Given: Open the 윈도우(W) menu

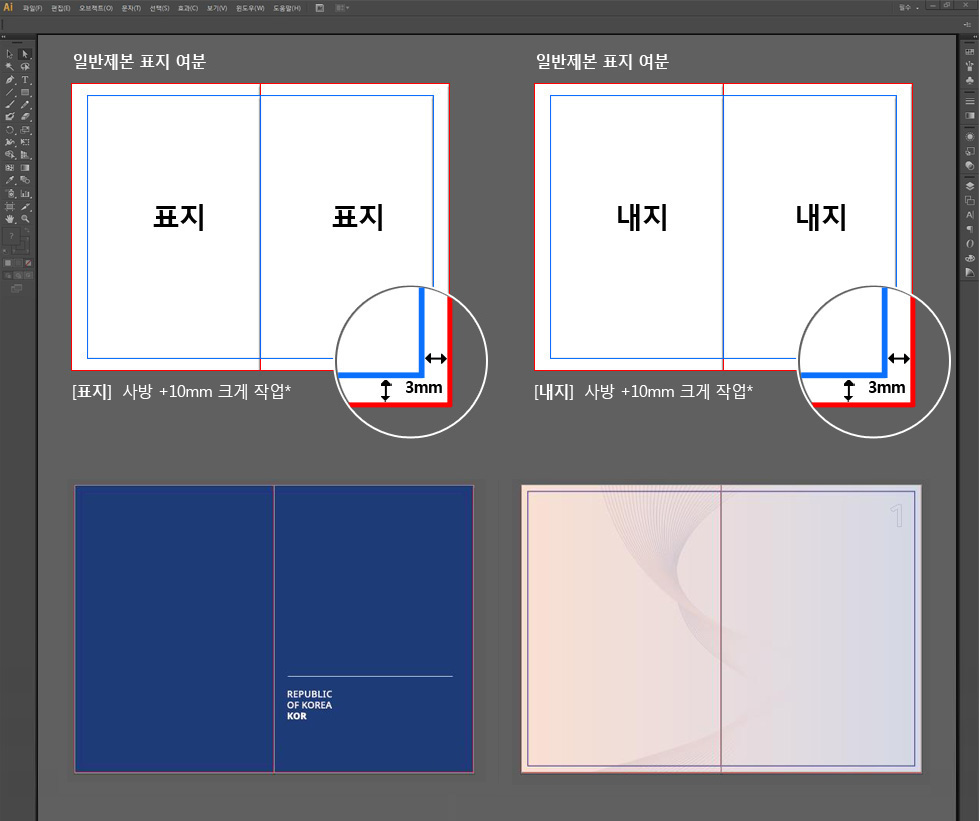Looking at the screenshot, I should tap(250, 8).
